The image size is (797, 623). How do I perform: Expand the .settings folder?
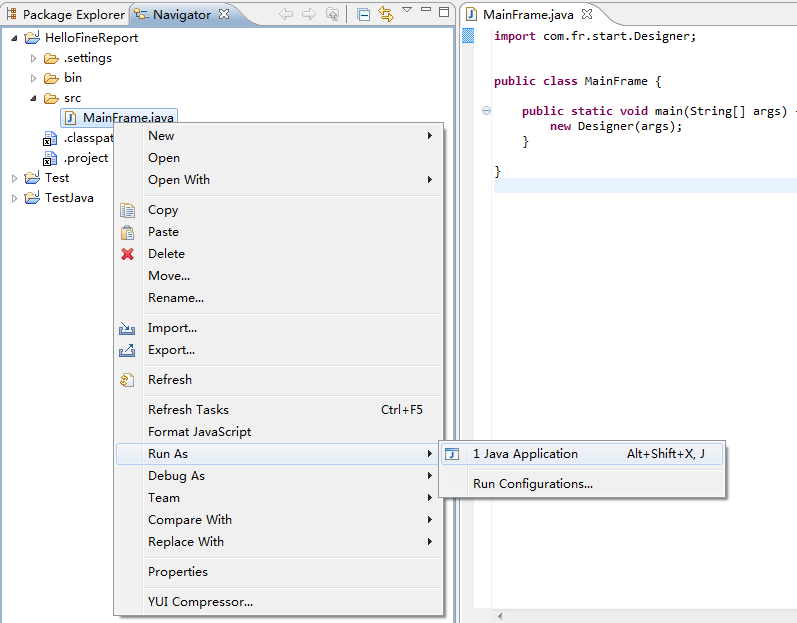(34, 58)
